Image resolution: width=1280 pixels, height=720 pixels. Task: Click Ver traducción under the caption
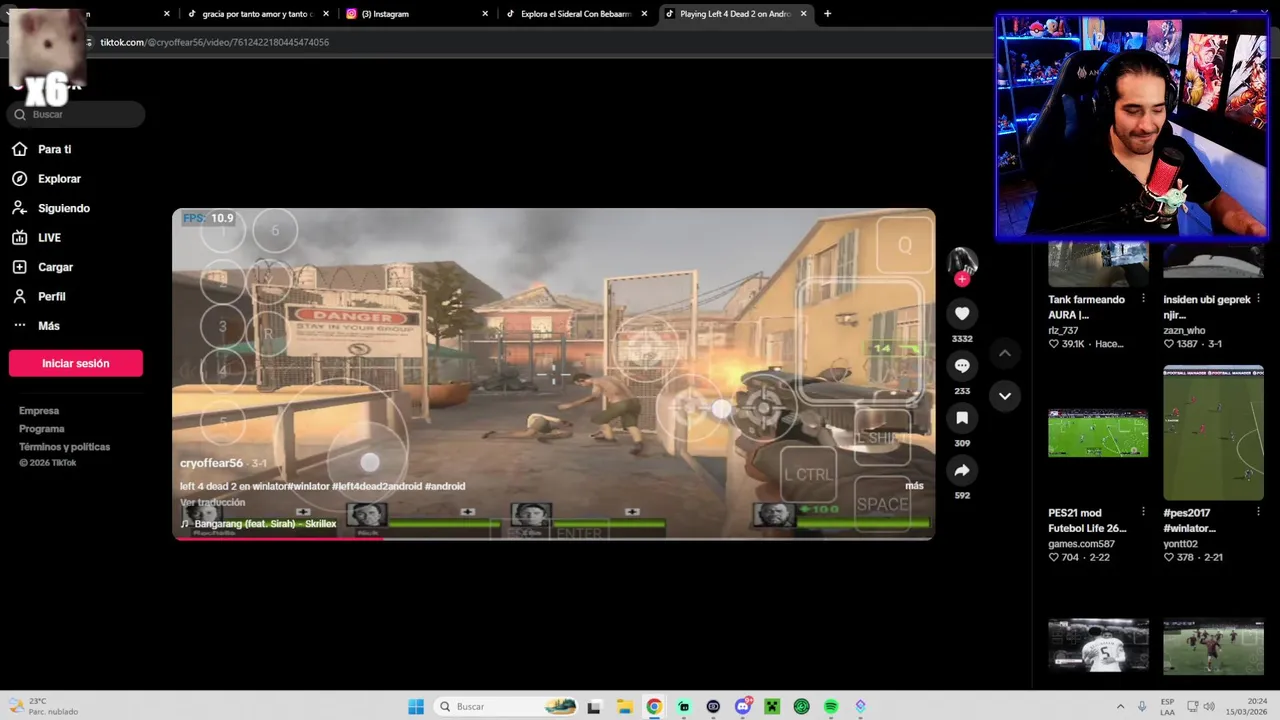pos(212,502)
